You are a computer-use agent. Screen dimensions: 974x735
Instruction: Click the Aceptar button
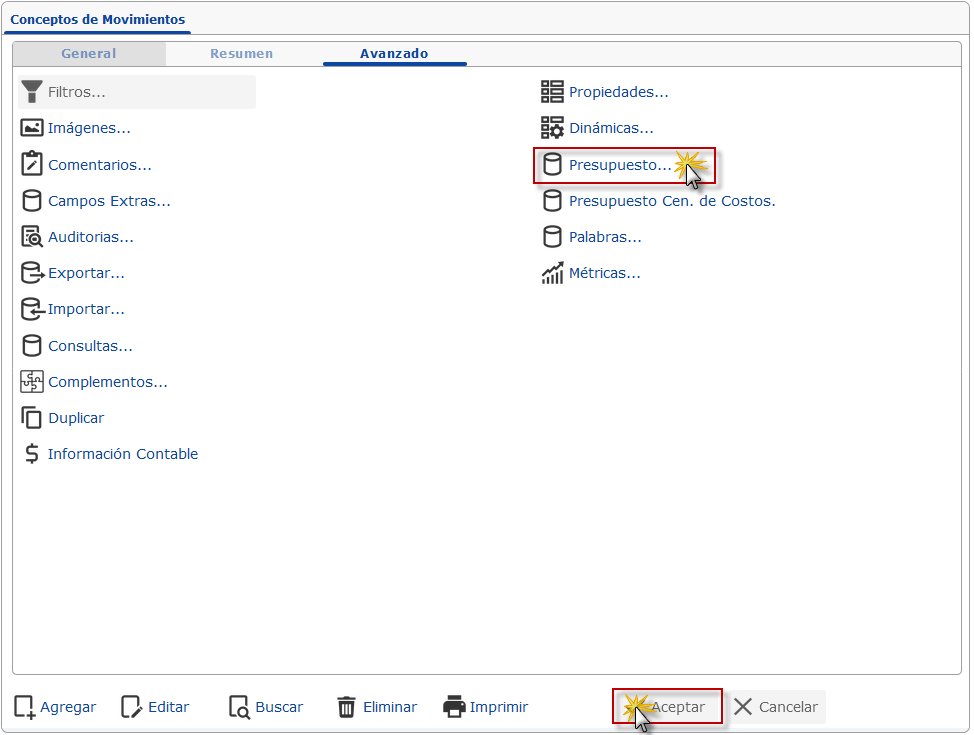(x=667, y=706)
